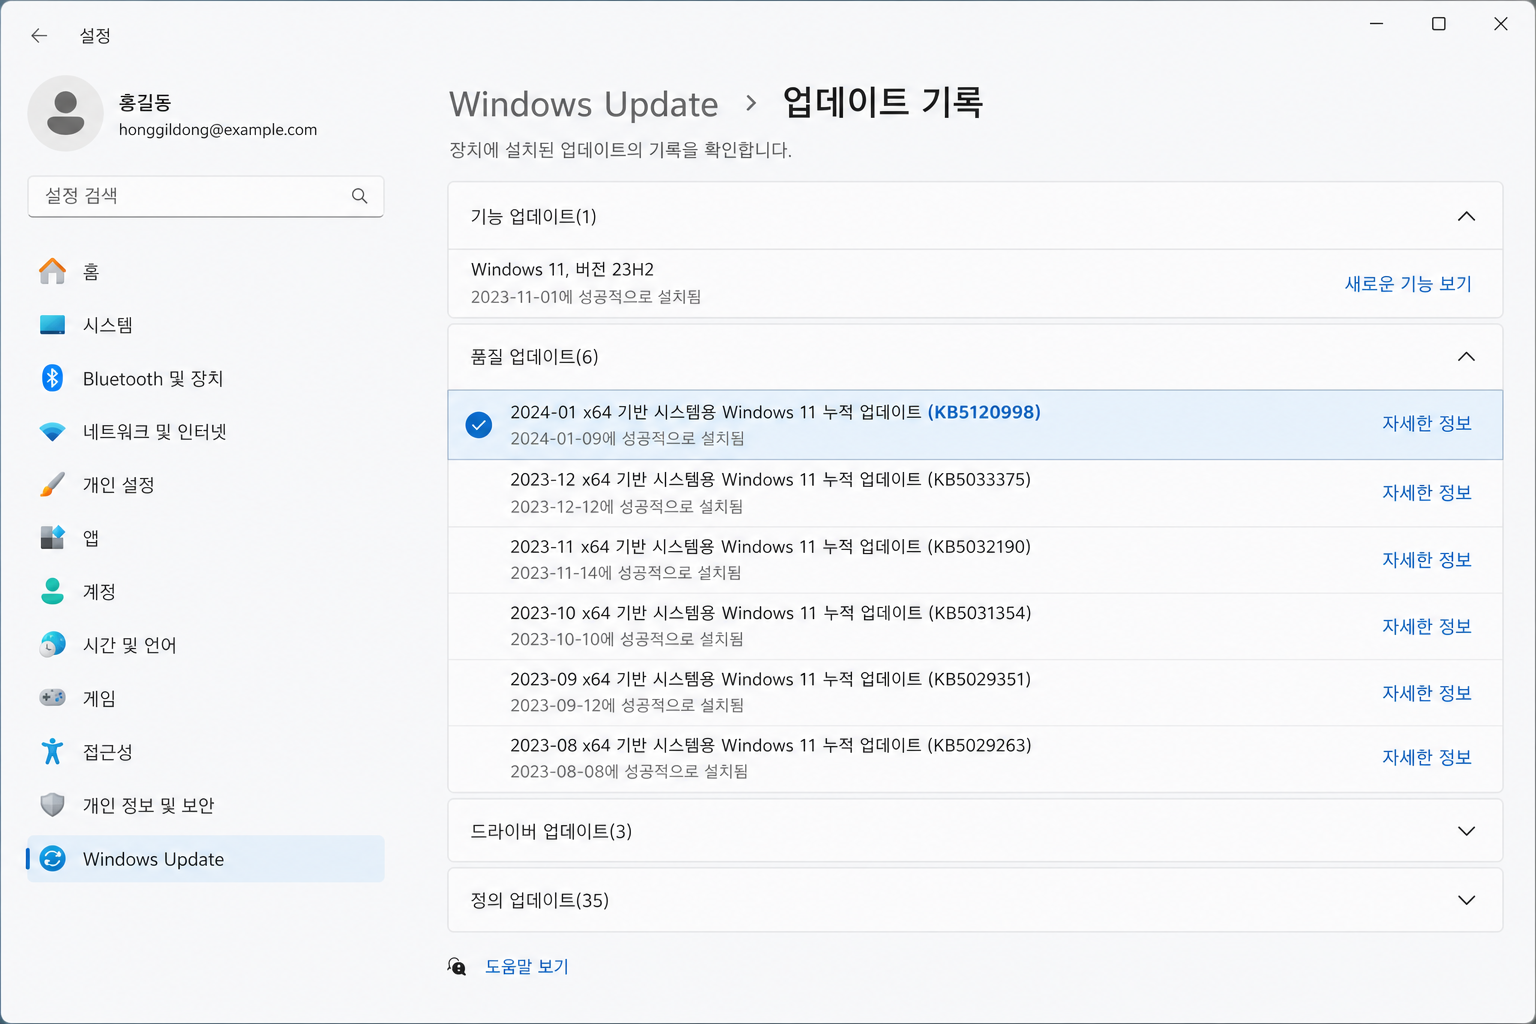This screenshot has height=1024, width=1536.
Task: Open Bluetooth 및 장치 settings
Action: pos(206,378)
